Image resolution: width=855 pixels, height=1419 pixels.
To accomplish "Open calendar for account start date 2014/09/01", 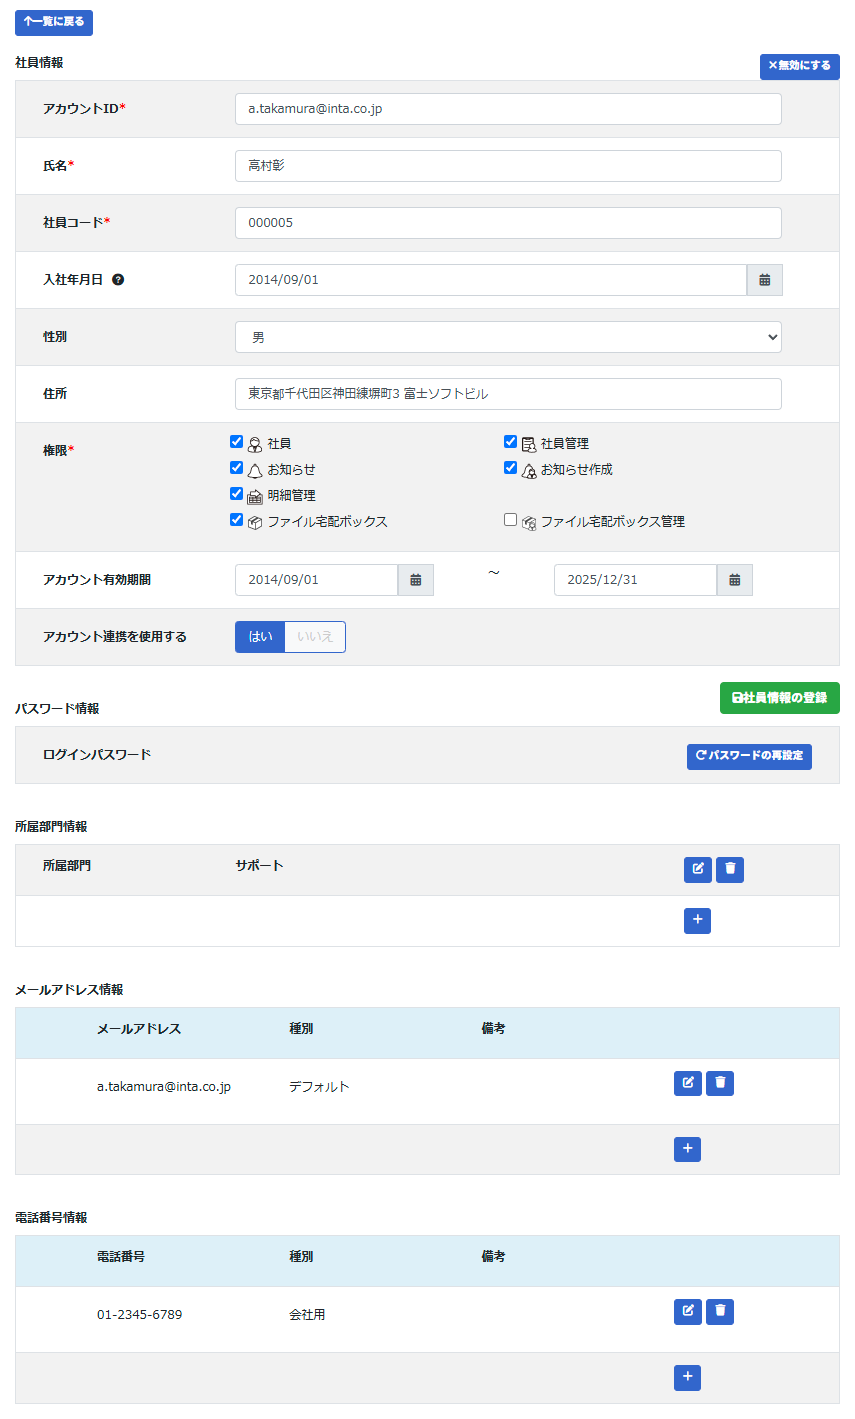I will click(415, 580).
